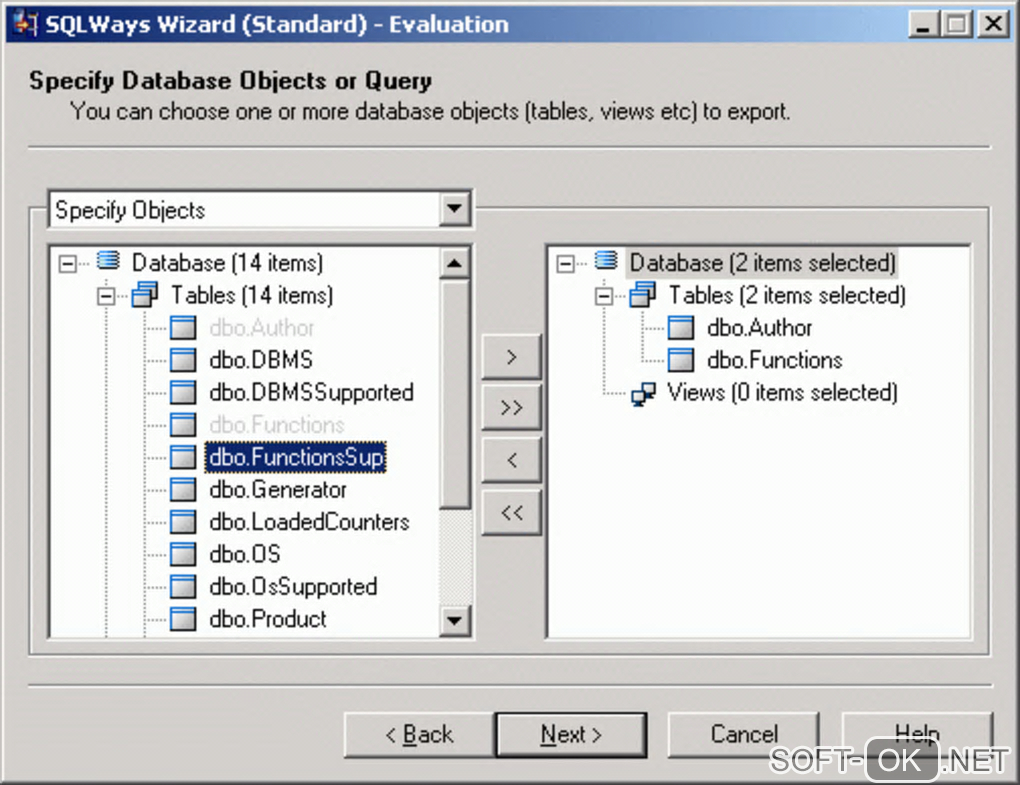Collapse Tables (2 items selected) node
This screenshot has width=1020, height=785.
[604, 297]
